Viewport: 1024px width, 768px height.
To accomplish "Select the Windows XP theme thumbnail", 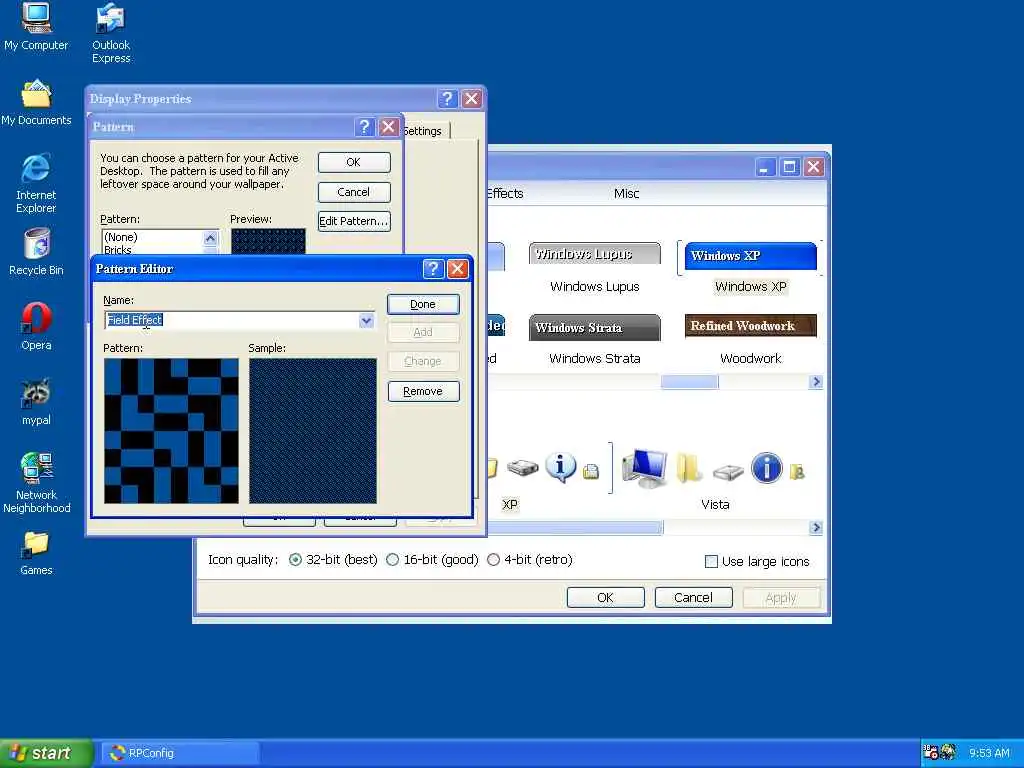I will coord(750,255).
